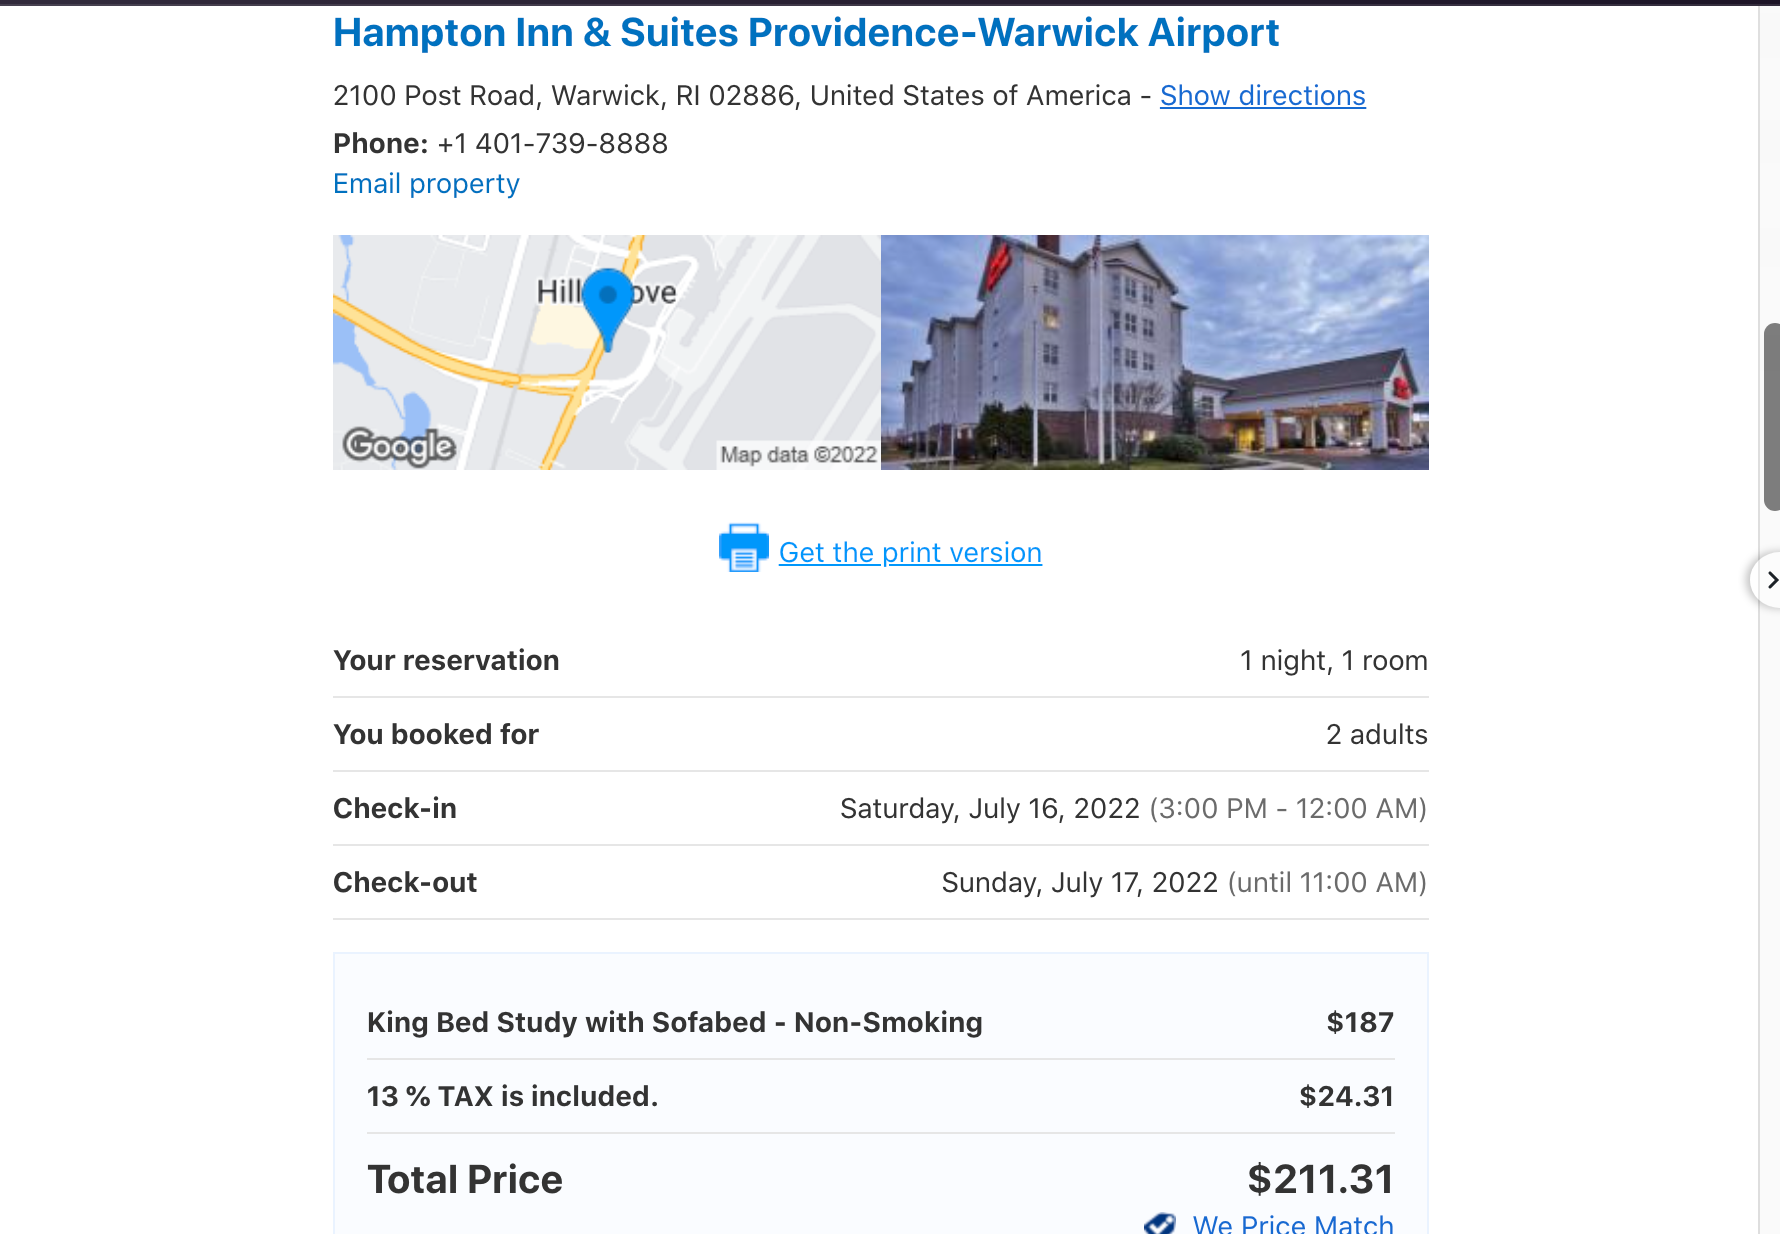Viewport: 1780px width, 1234px height.
Task: Open the Show directions link
Action: tap(1262, 96)
